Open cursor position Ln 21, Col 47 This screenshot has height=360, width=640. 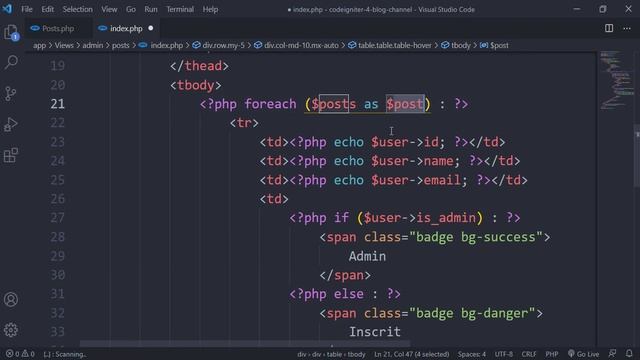411,354
